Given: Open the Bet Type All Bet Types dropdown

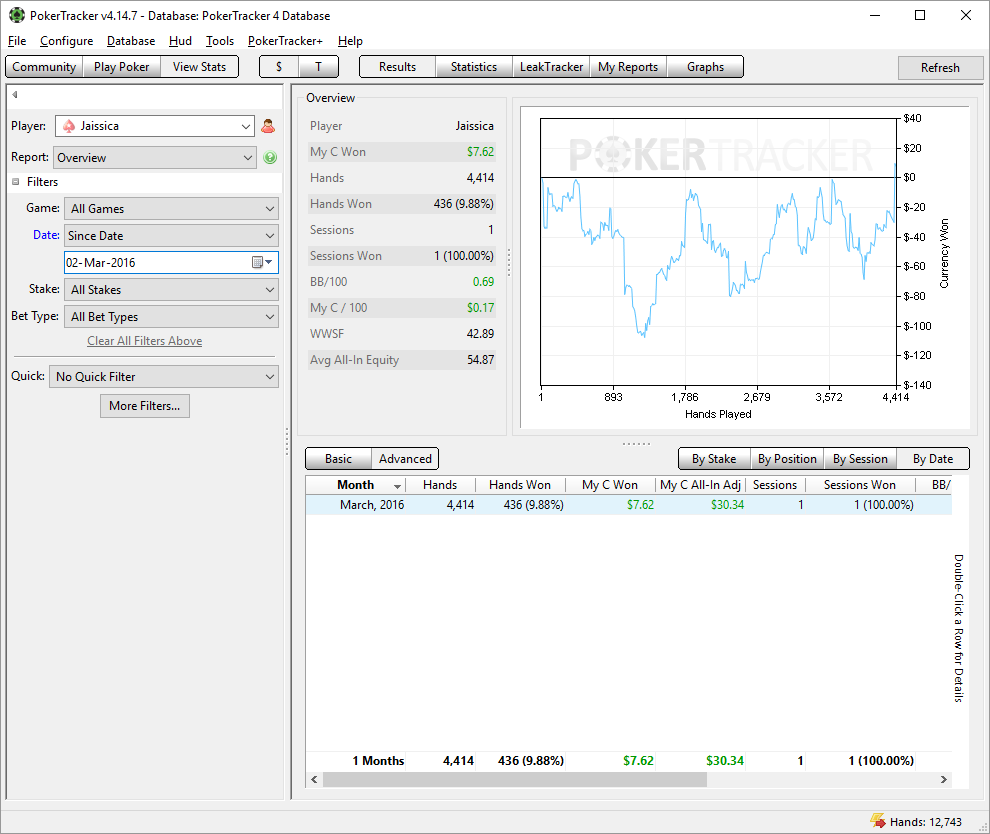Looking at the screenshot, I should 171,317.
